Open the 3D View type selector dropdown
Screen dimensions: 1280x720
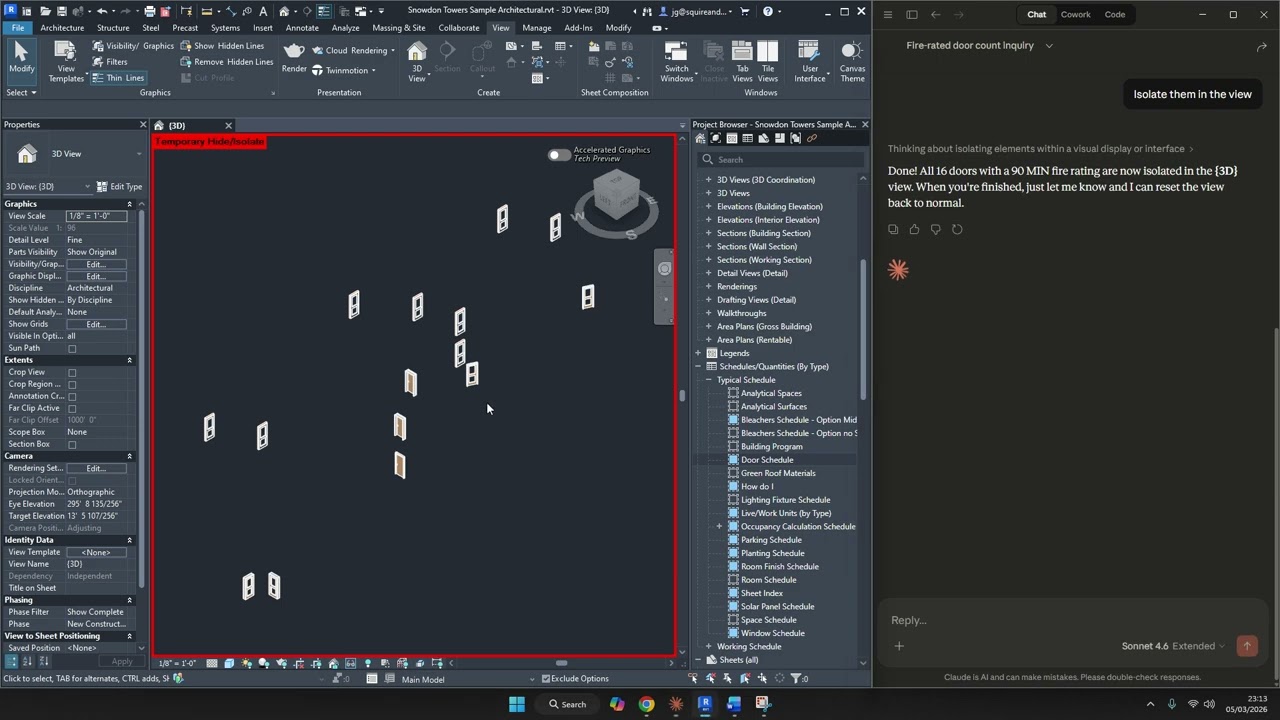(137, 154)
